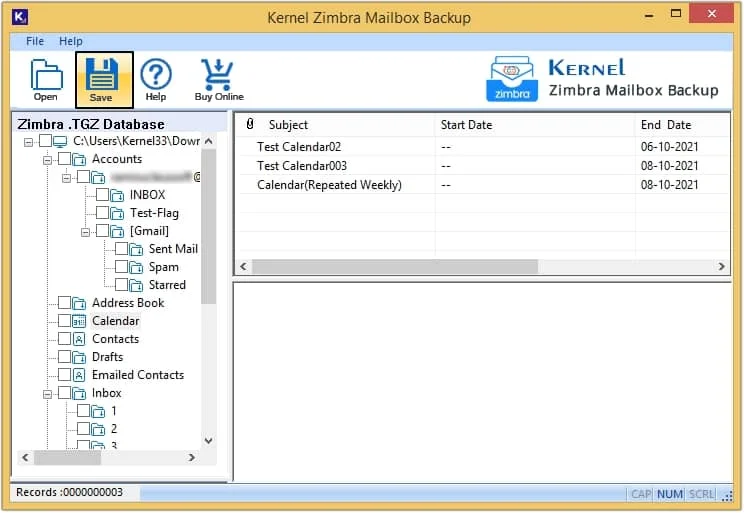Image resolution: width=744 pixels, height=513 pixels.
Task: Click the Emailed Contacts person icon
Action: point(79,375)
